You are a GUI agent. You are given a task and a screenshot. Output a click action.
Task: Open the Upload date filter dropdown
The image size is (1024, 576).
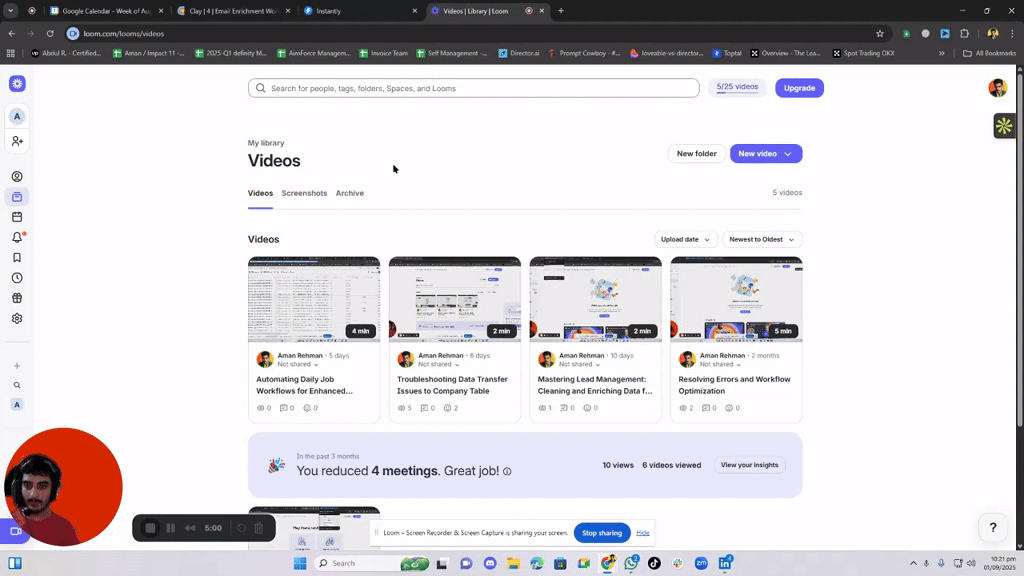click(x=685, y=239)
